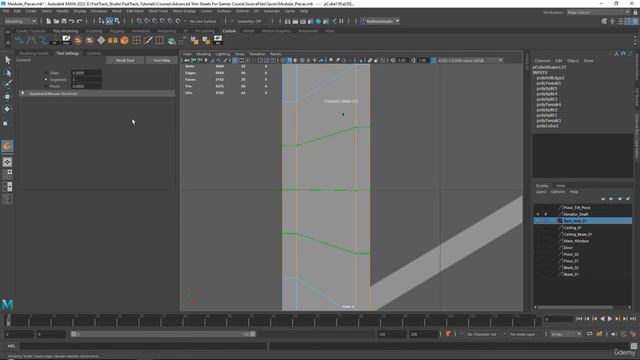Viewport: 640px width, 360px height.
Task: Open the Create menu
Action: click(x=31, y=11)
